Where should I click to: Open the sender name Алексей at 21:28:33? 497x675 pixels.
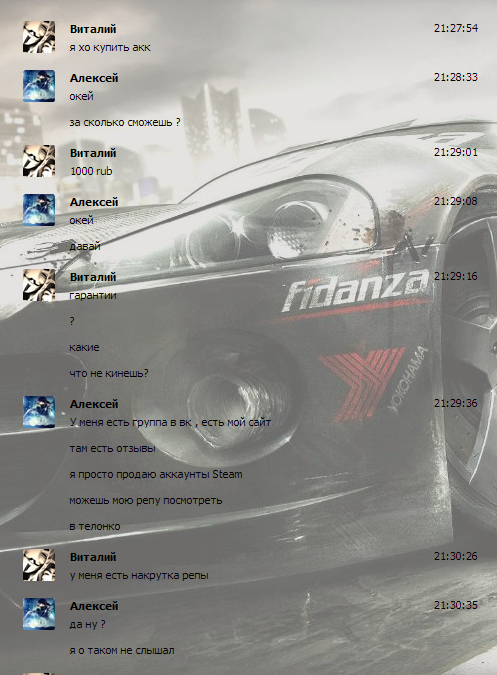(94, 78)
